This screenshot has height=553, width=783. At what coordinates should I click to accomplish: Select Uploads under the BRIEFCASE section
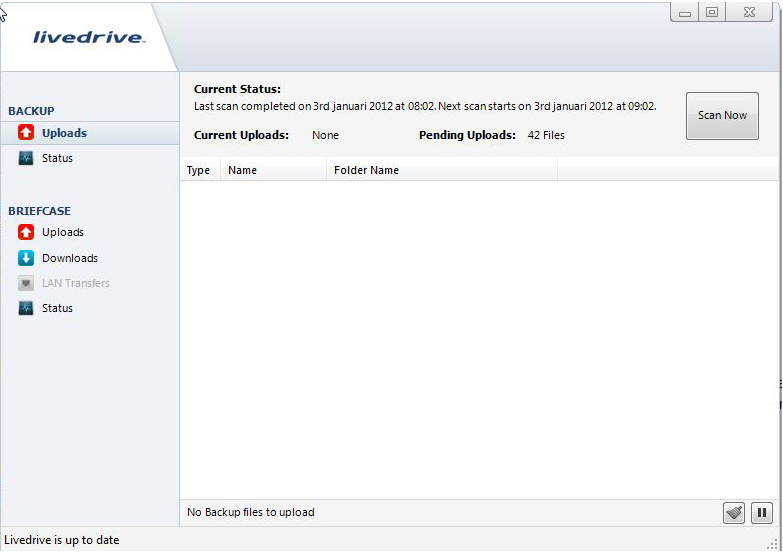(62, 232)
